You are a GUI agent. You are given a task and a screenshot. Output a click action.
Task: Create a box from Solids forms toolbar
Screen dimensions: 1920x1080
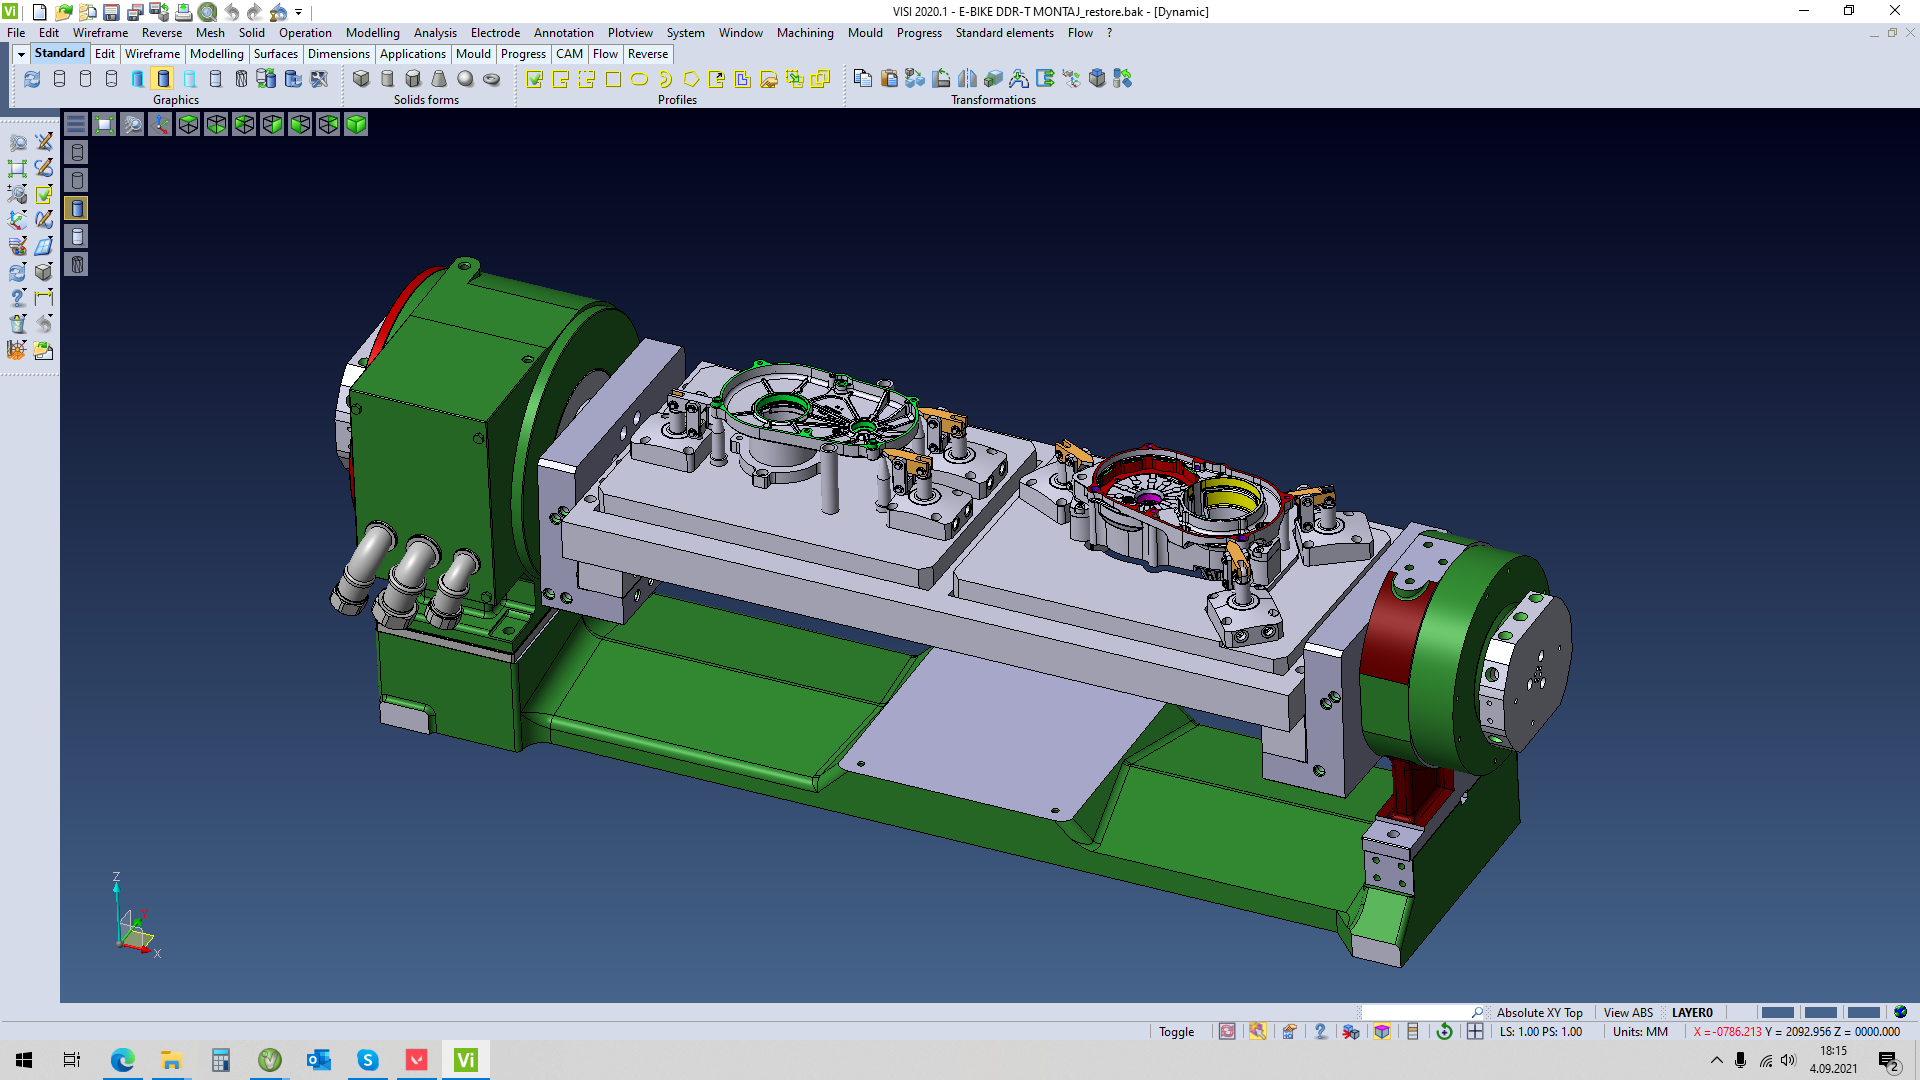(361, 79)
